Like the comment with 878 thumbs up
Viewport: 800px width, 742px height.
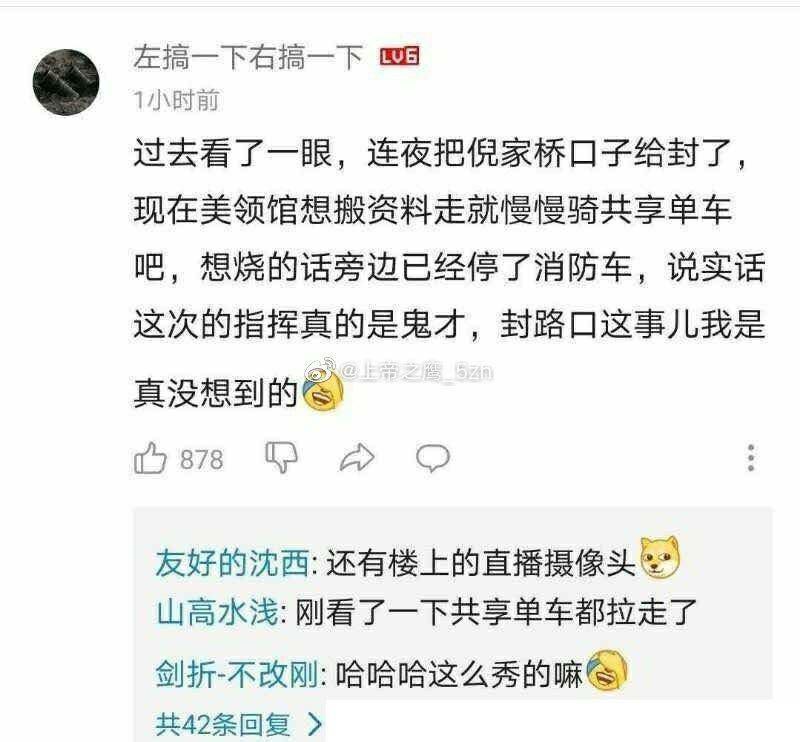(150, 457)
